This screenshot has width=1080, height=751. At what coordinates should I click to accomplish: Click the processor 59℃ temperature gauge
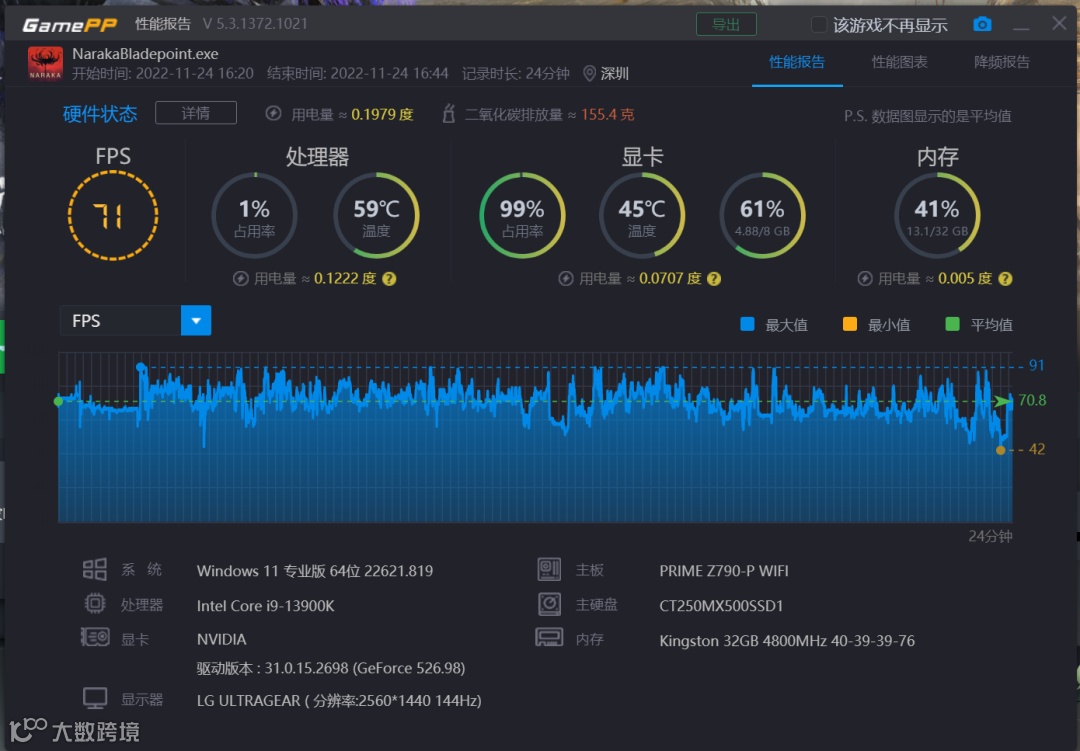(x=376, y=216)
